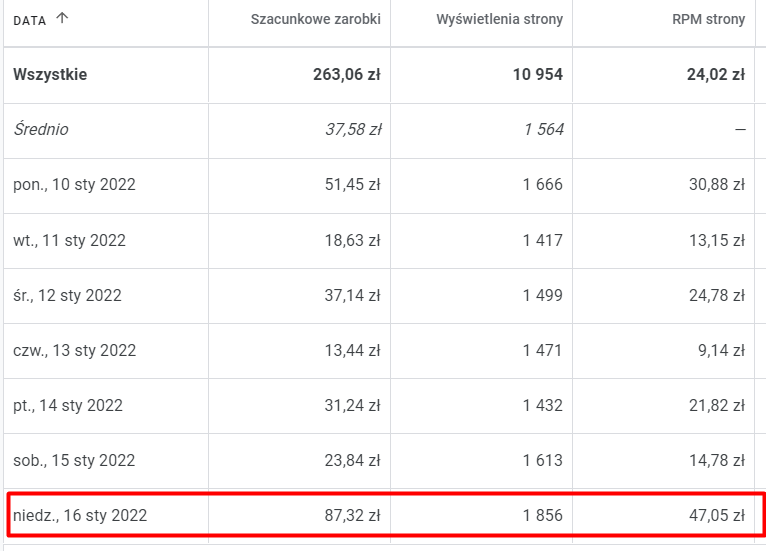
Task: Click the sob., 15 sty 2022 row
Action: click(x=74, y=460)
